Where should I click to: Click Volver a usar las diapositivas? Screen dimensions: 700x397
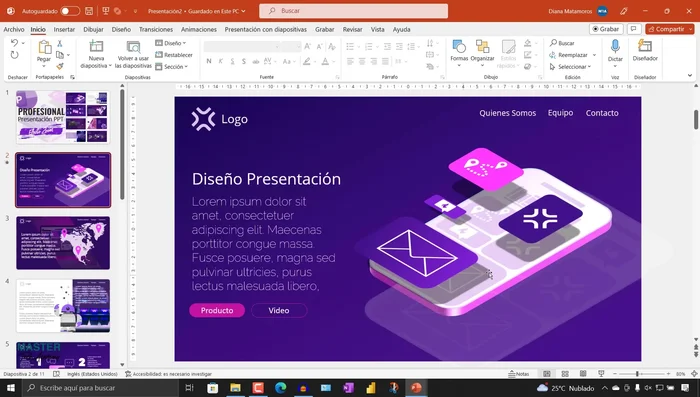[x=133, y=54]
